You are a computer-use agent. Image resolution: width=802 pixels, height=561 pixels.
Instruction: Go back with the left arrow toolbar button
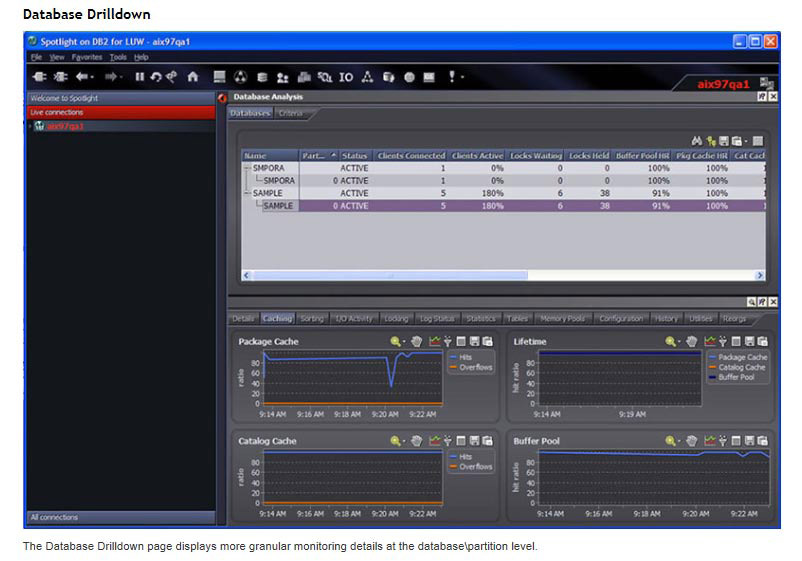[81, 77]
